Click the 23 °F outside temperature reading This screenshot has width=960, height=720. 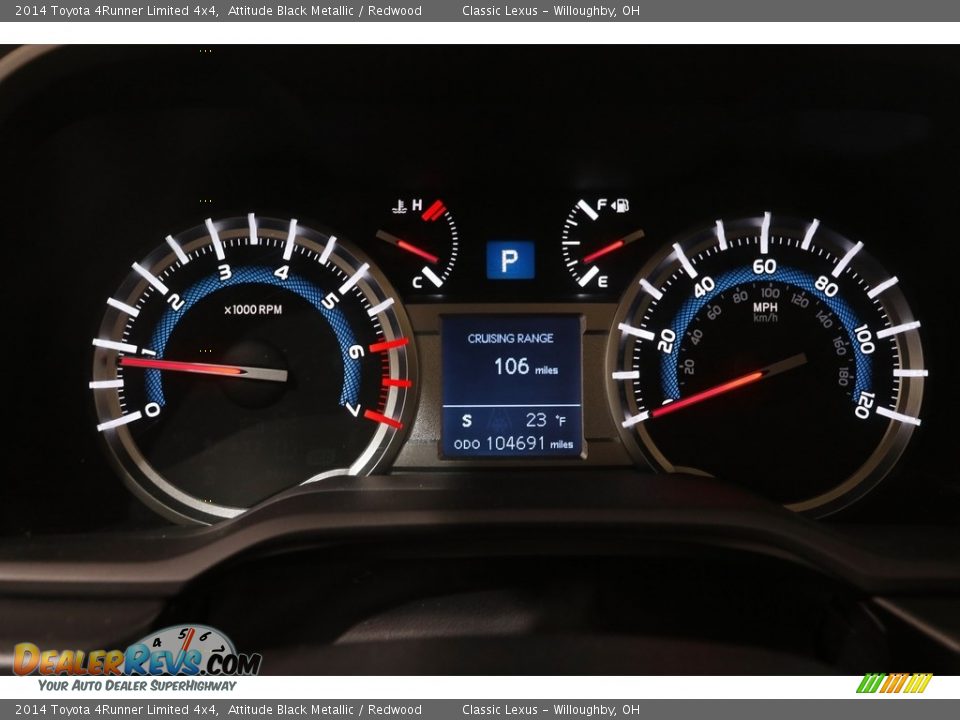click(x=546, y=420)
